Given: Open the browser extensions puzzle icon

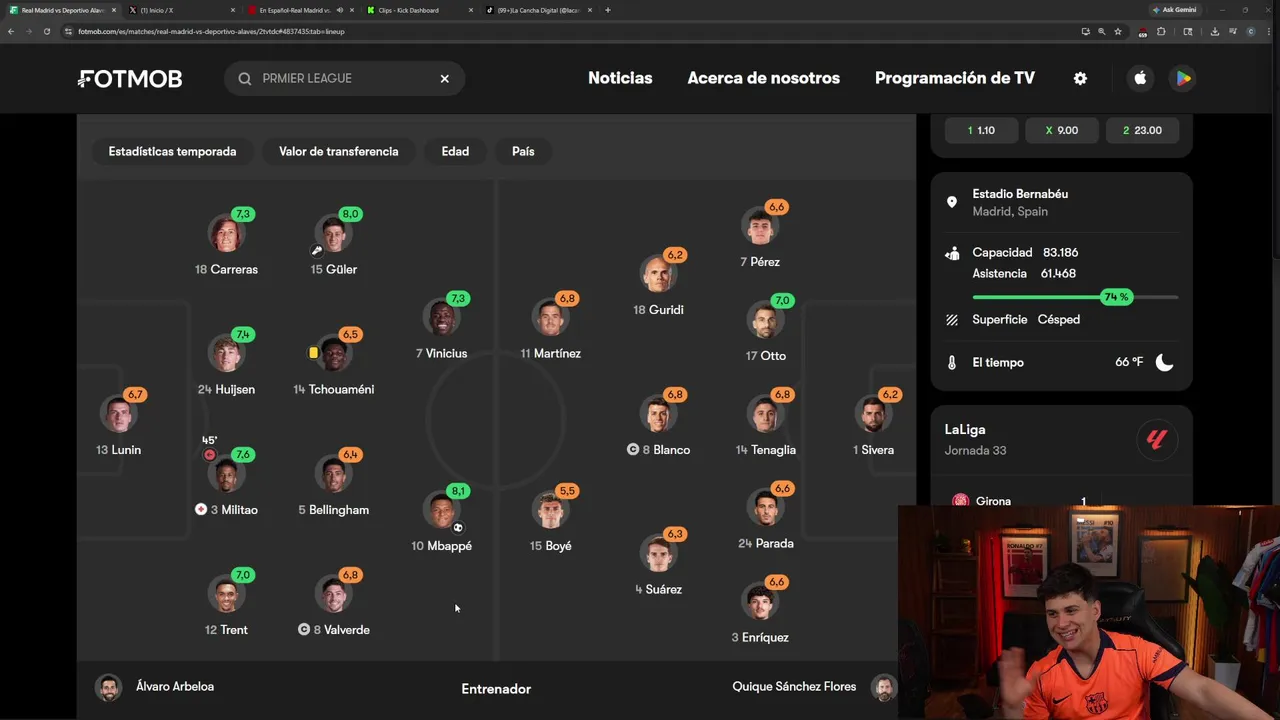Looking at the screenshot, I should click(1161, 31).
